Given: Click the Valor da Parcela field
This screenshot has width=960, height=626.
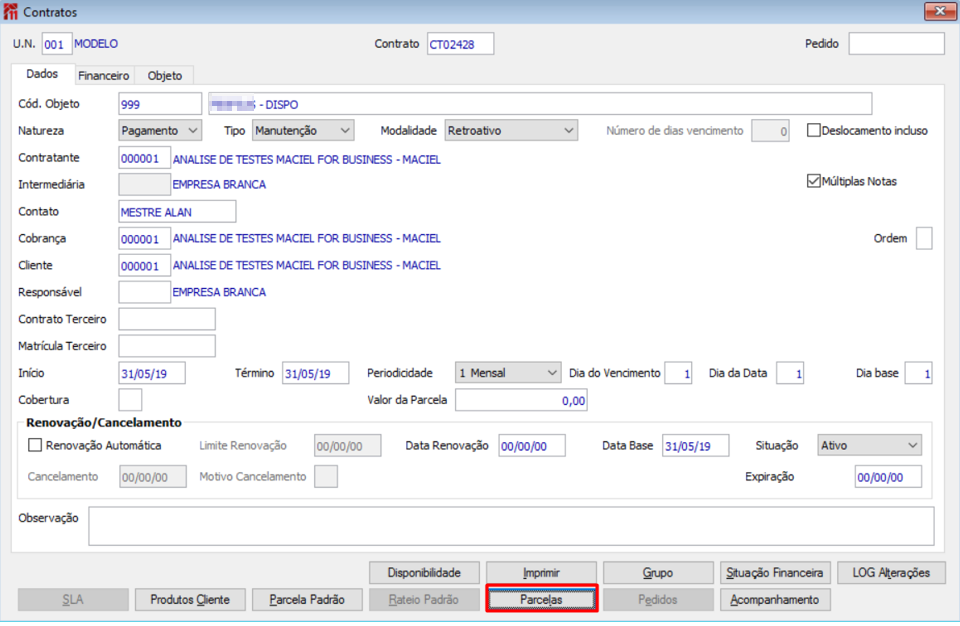Looking at the screenshot, I should (x=522, y=400).
